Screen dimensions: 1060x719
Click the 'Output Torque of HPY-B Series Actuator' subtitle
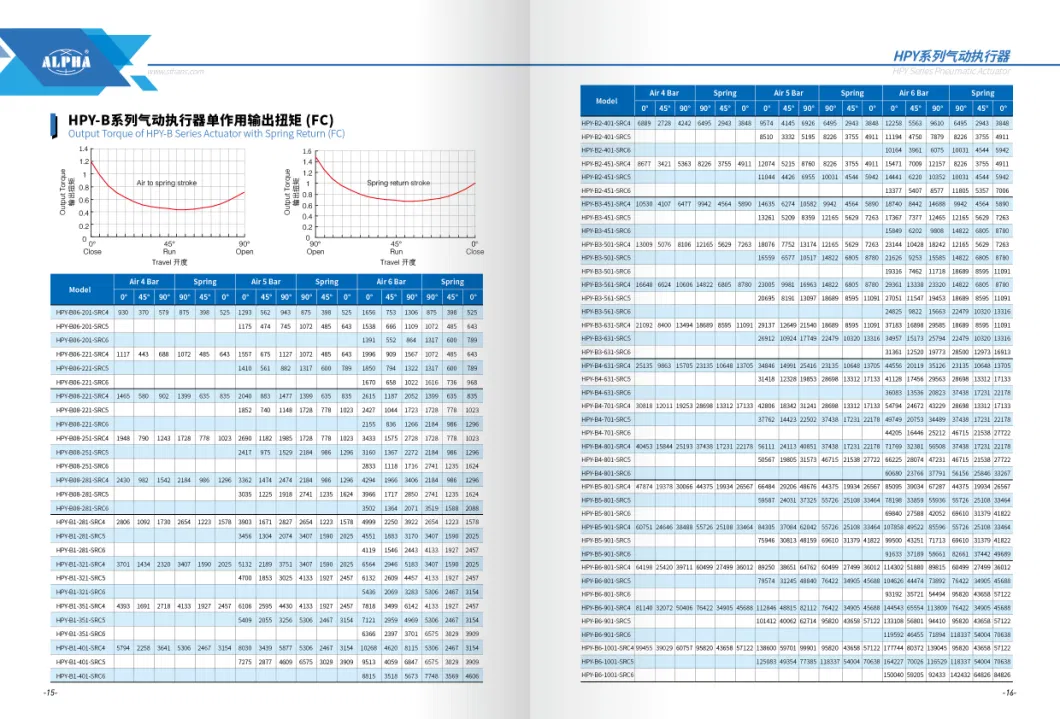(x=206, y=134)
